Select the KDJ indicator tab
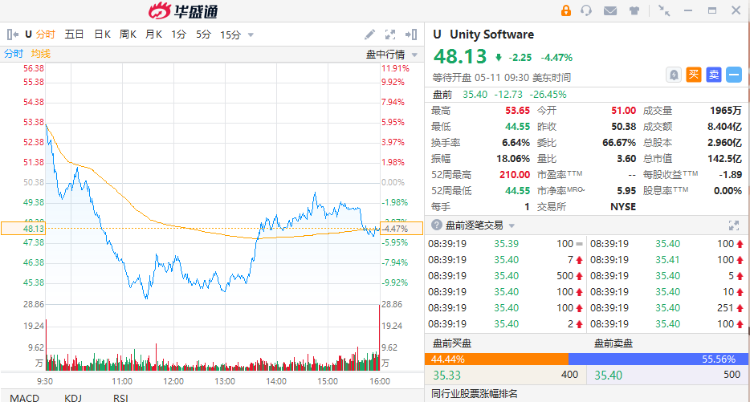Image resolution: width=750 pixels, height=402 pixels. [x=73, y=398]
